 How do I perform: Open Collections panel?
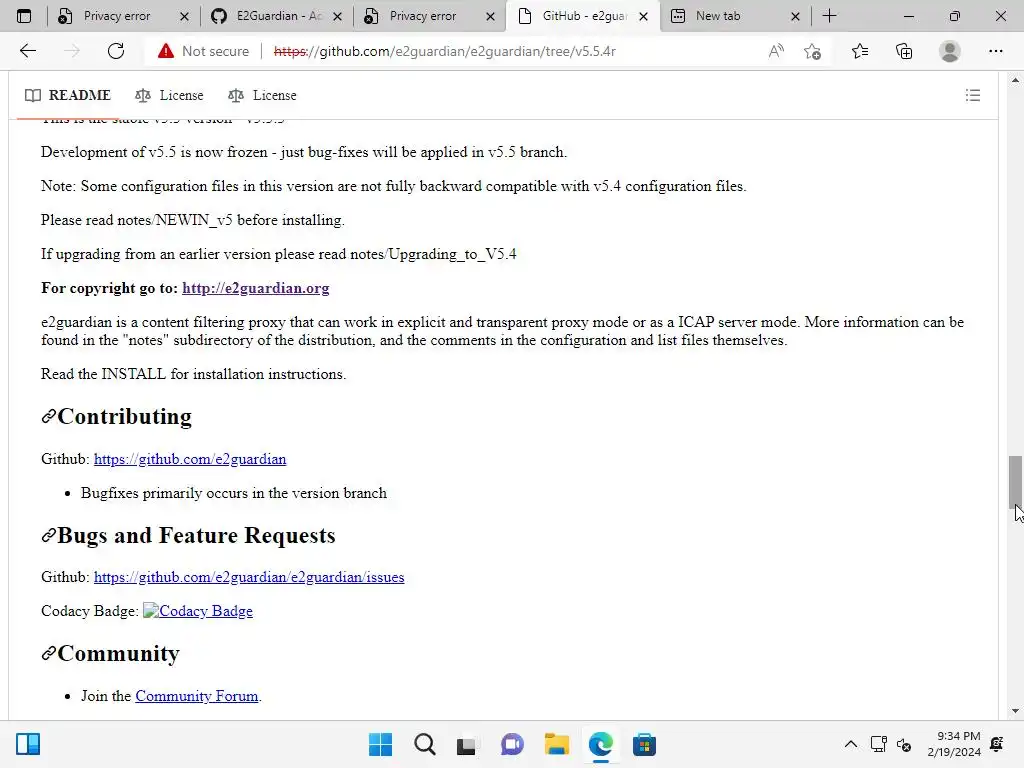(904, 51)
